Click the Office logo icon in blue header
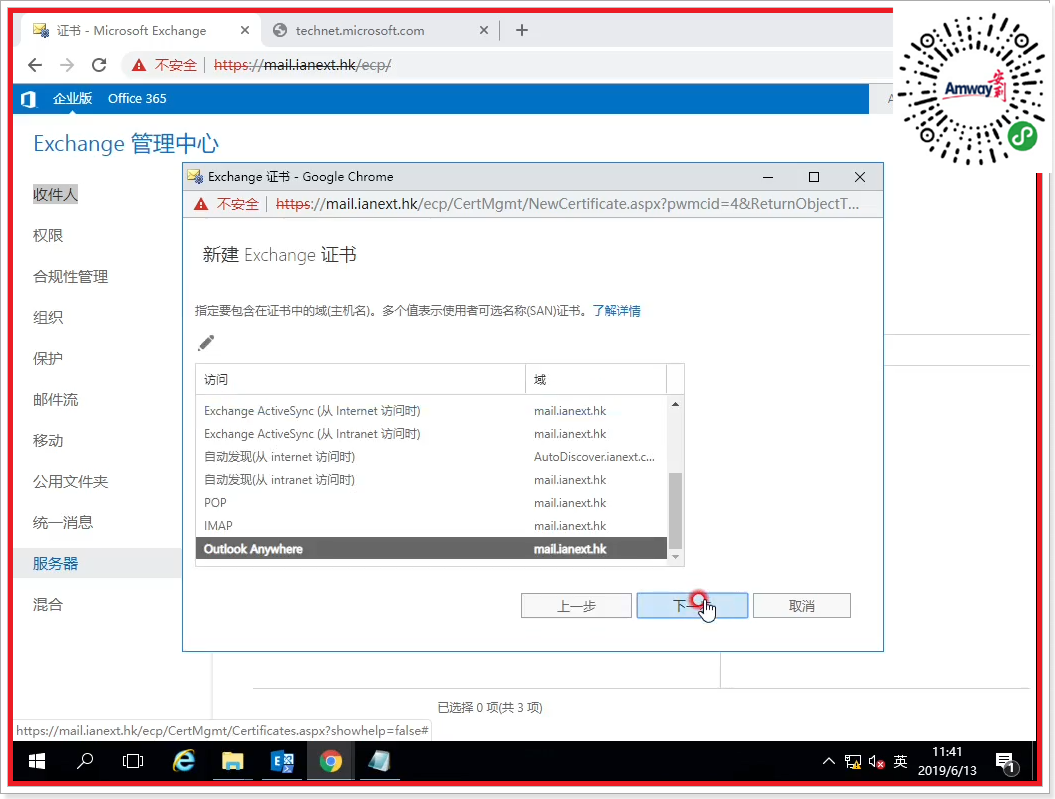The width and height of the screenshot is (1055, 799). (x=28, y=99)
